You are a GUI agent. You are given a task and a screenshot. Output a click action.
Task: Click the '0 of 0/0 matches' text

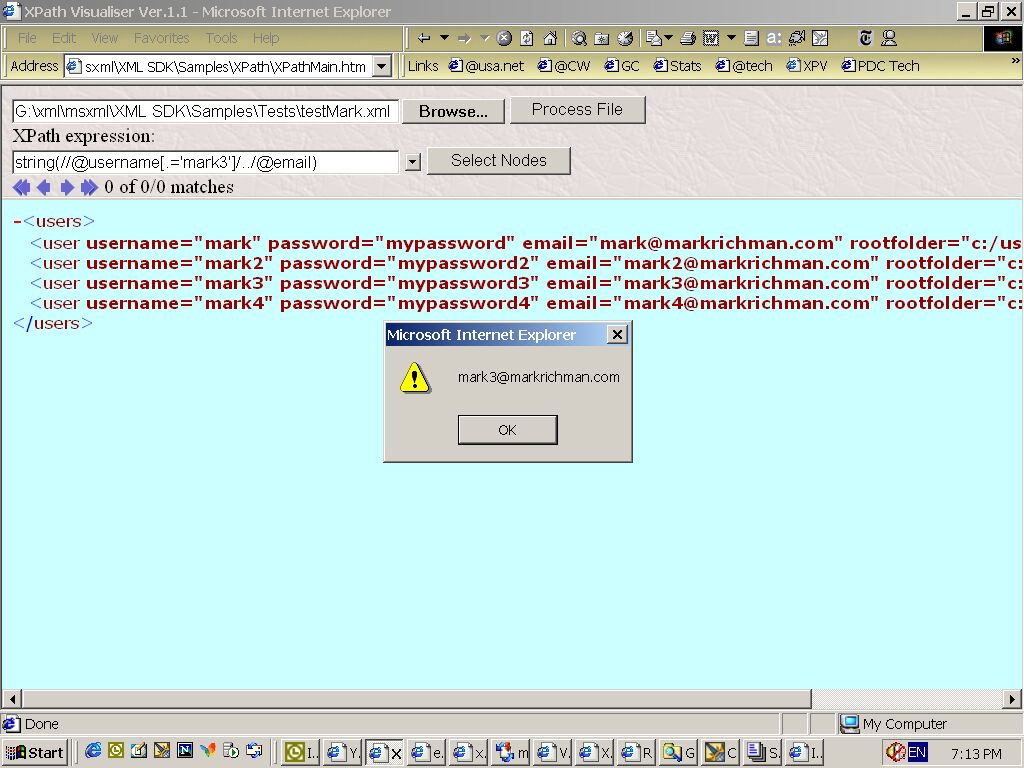[x=169, y=187]
